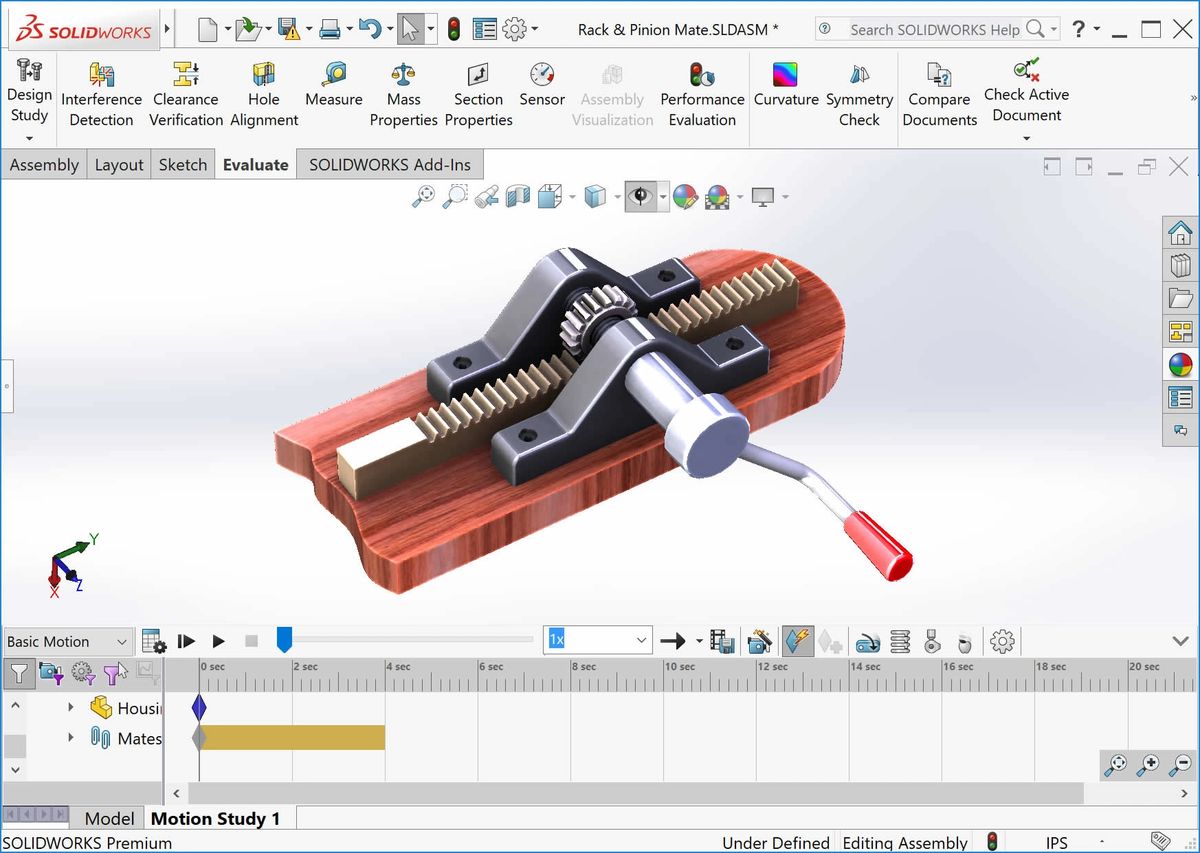Expand the Mates node in the MotionManager tree

(x=70, y=738)
